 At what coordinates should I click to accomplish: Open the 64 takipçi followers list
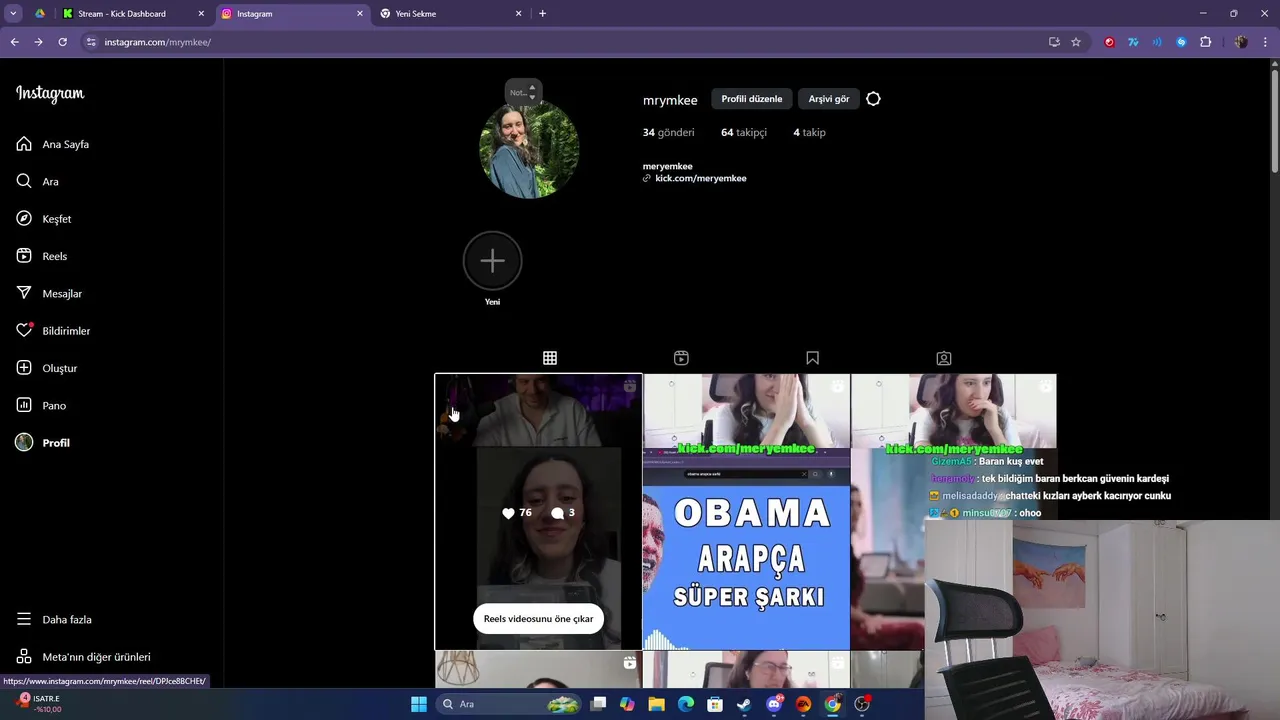(744, 132)
